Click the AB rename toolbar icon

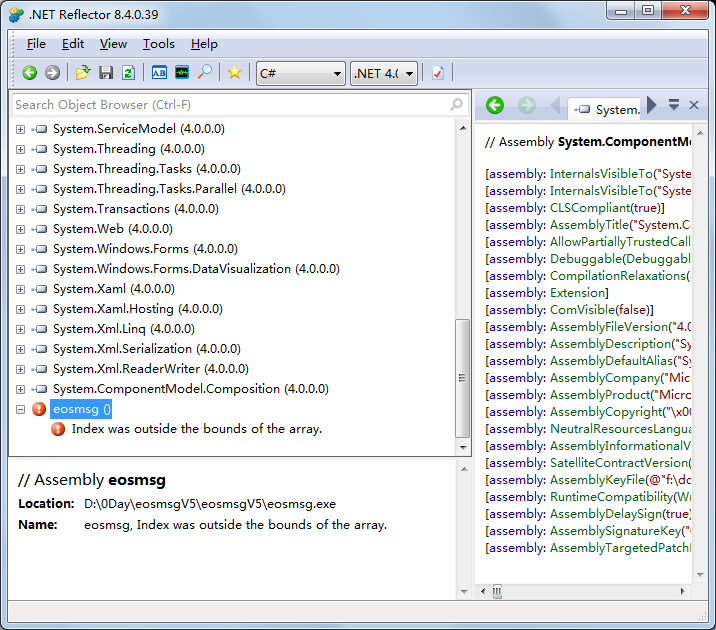point(159,73)
